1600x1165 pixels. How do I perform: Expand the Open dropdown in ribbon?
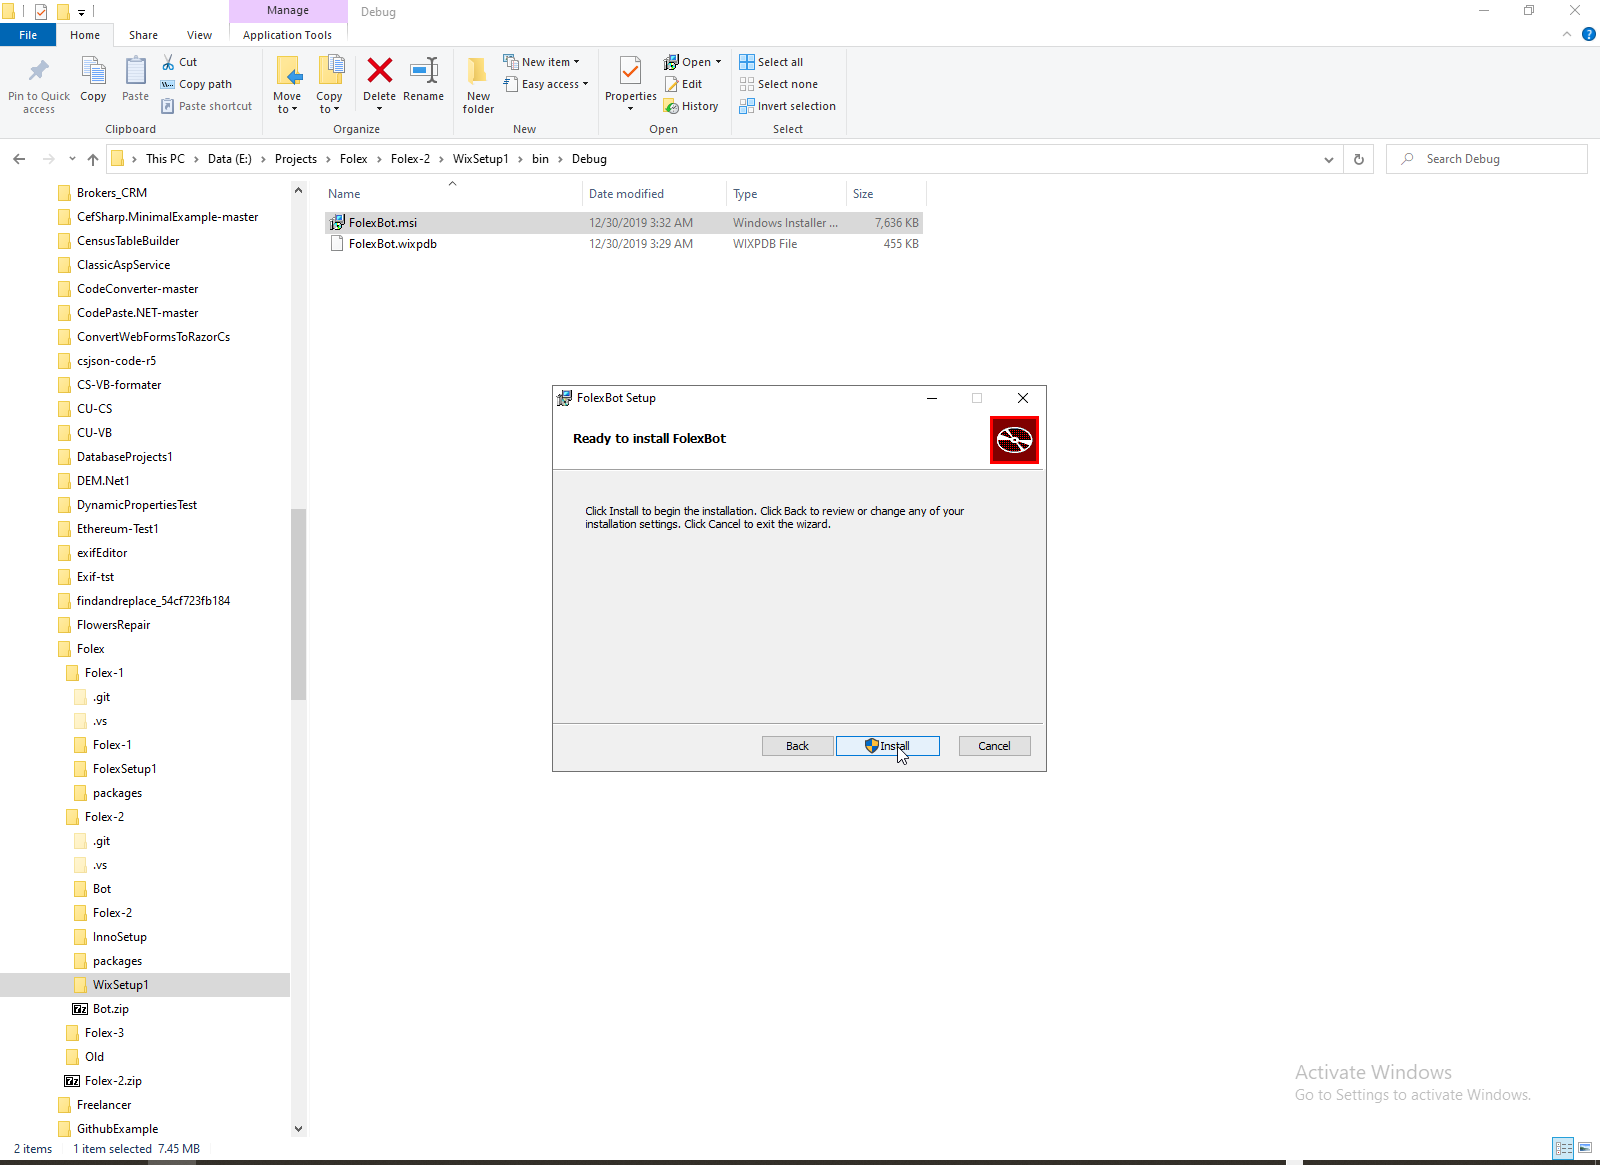point(692,62)
